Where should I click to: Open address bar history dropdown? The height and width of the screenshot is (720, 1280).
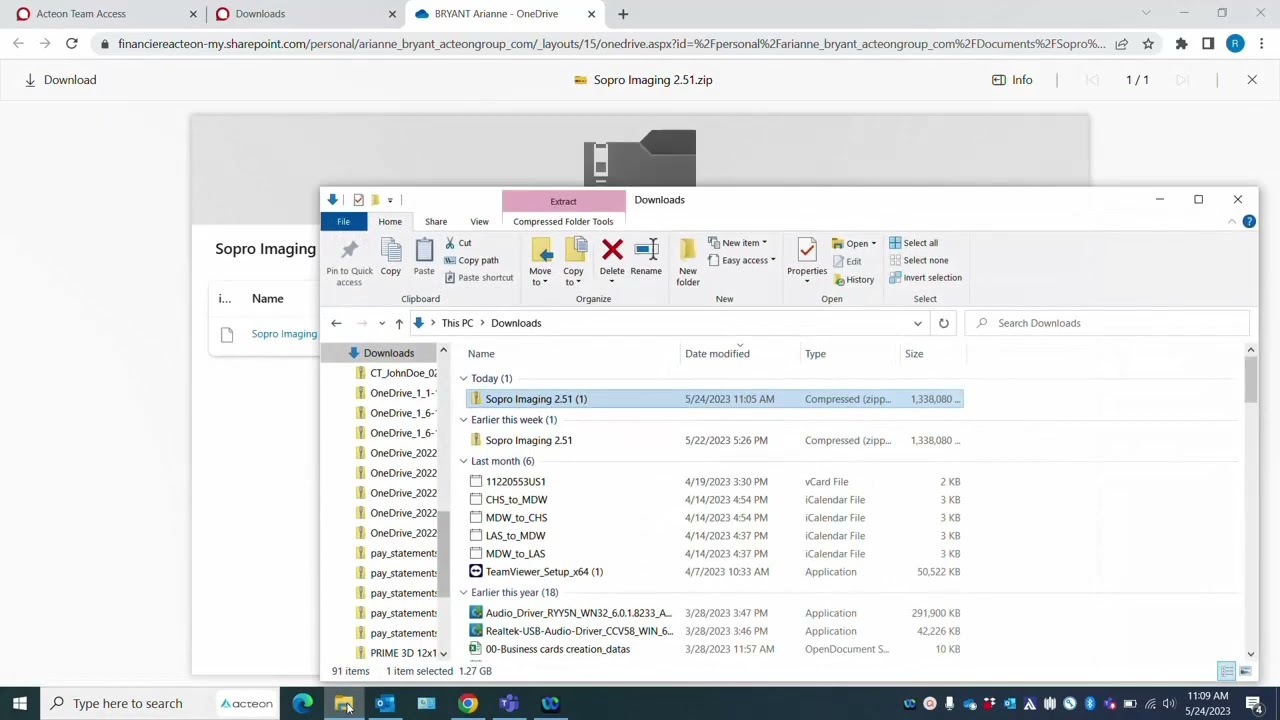point(917,323)
